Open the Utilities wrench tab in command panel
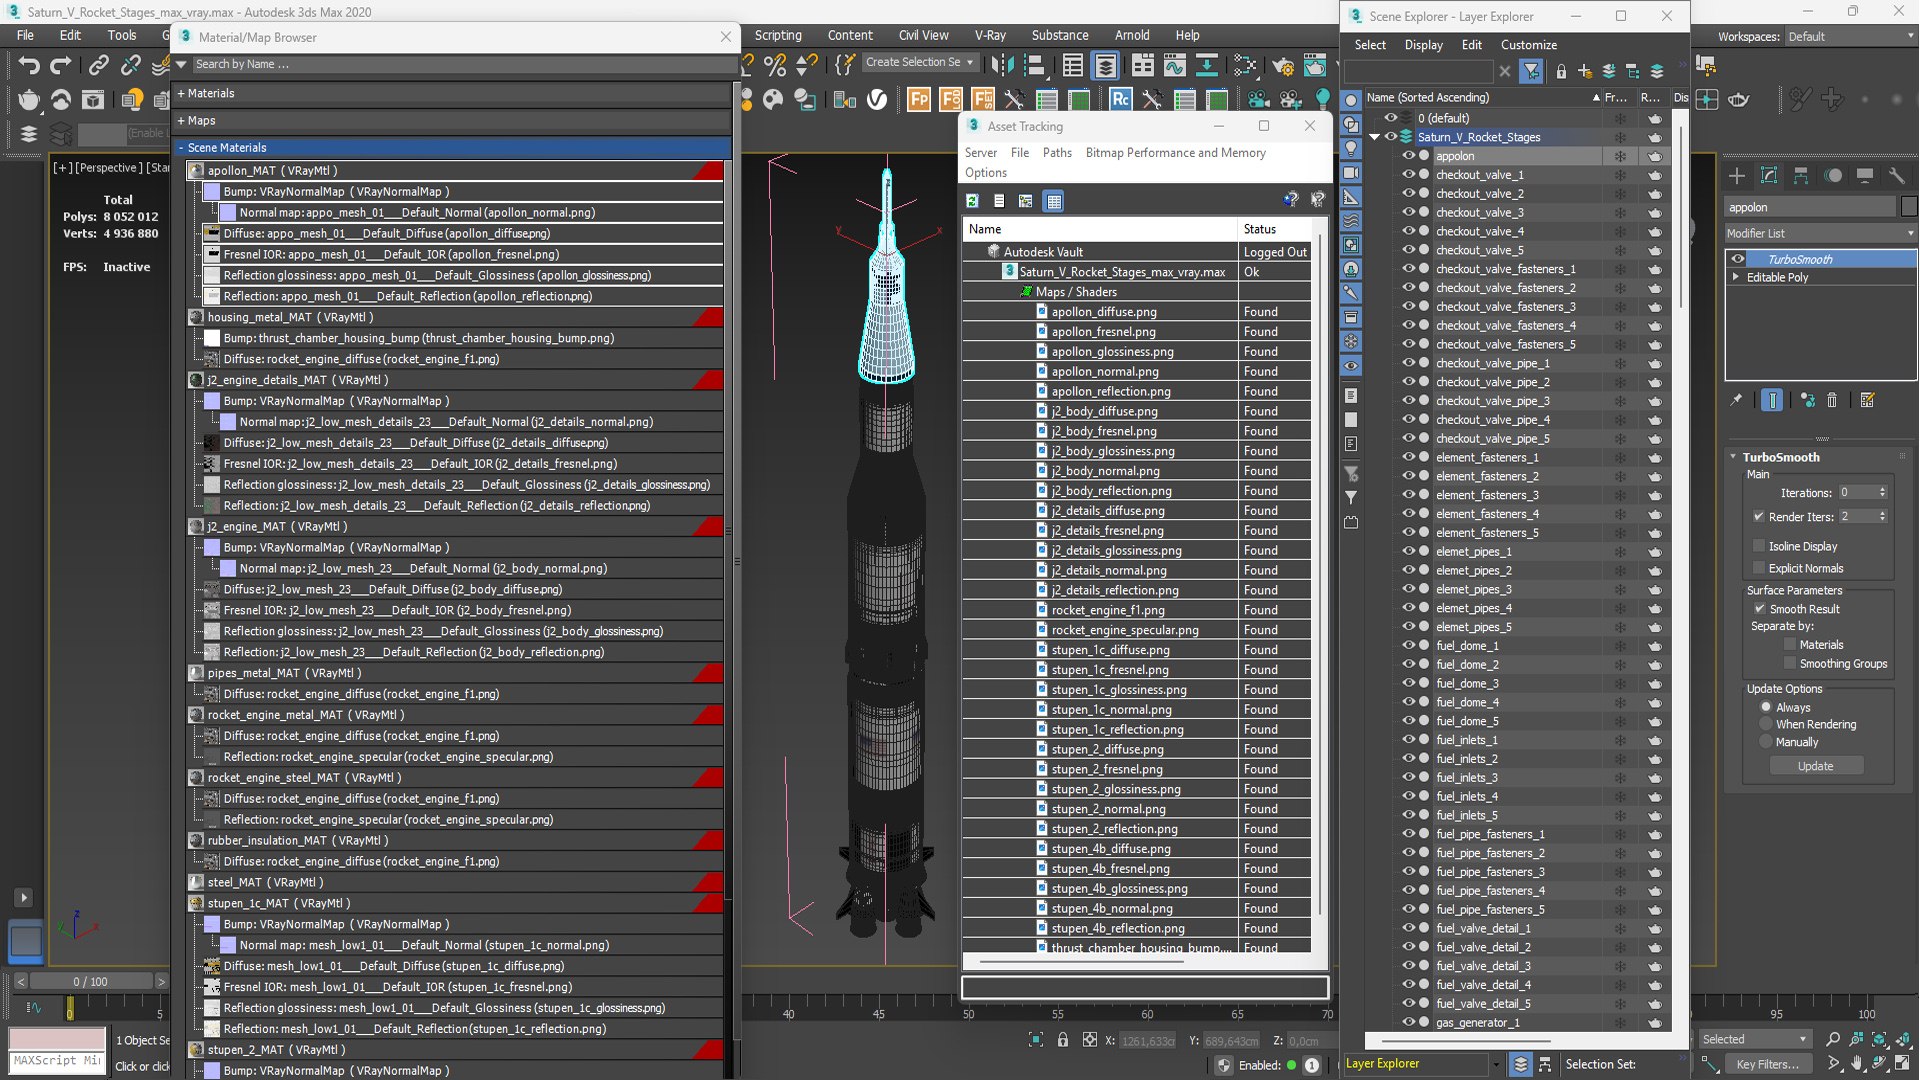The image size is (1920, 1080). (x=1897, y=176)
